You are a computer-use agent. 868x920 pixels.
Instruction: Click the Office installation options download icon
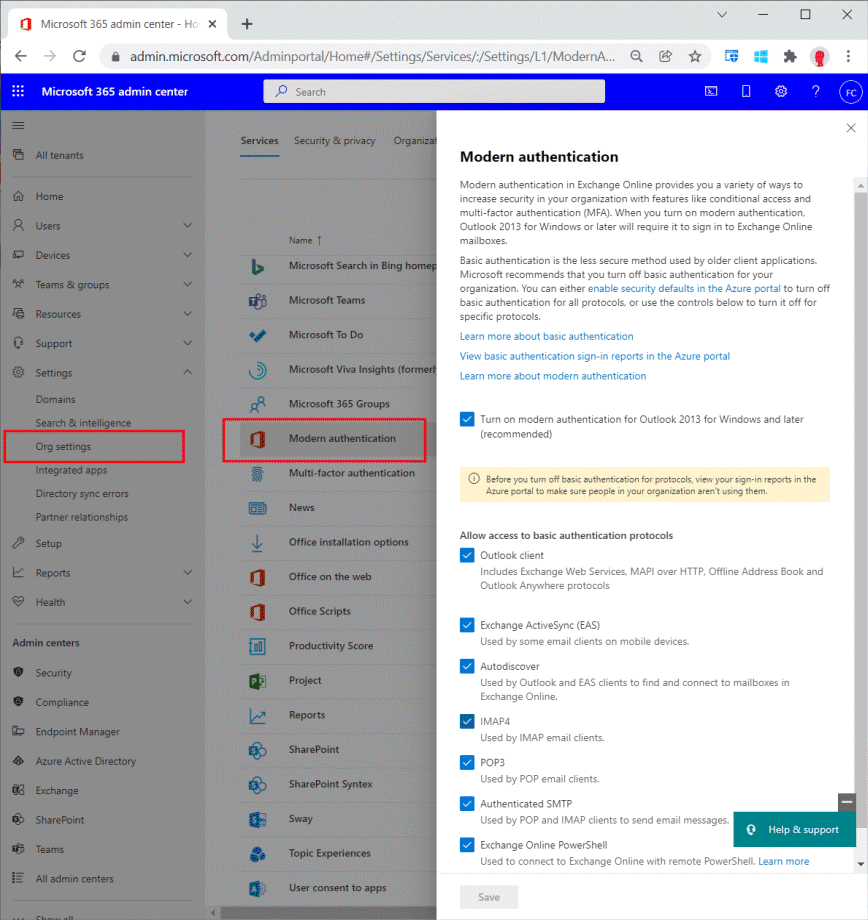258,543
